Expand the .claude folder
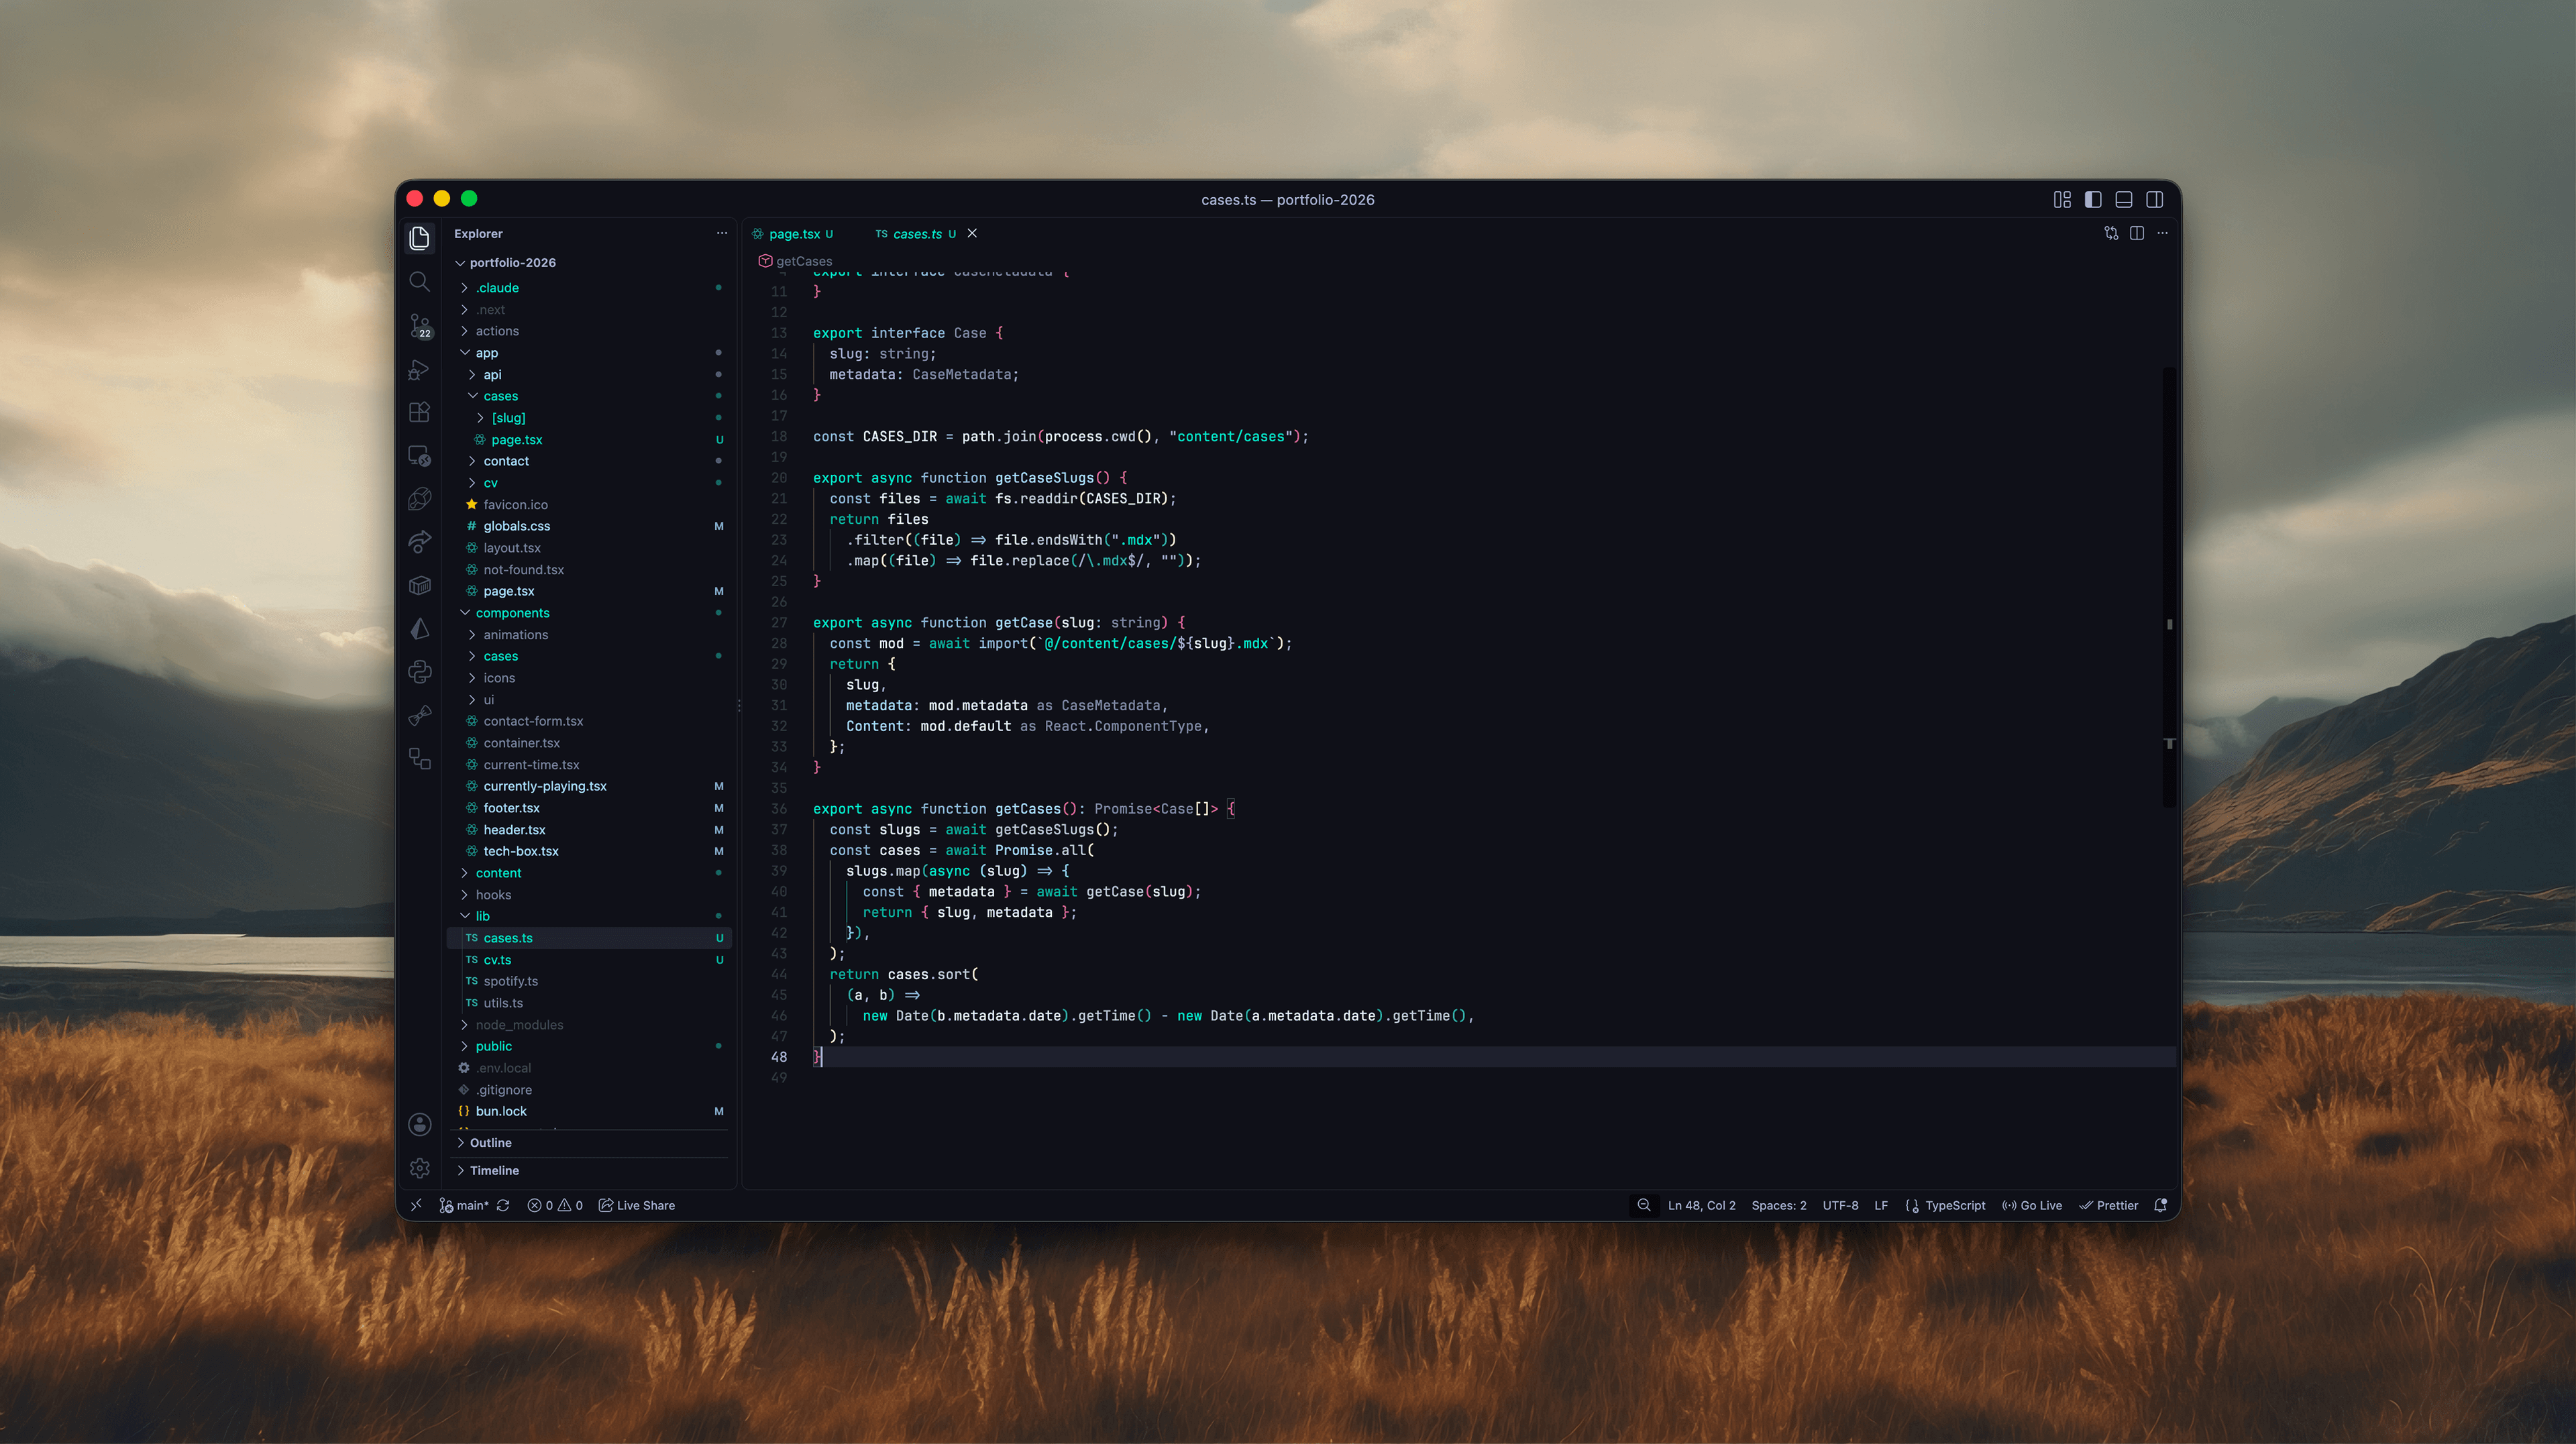This screenshot has width=2576, height=1444. (x=590, y=288)
